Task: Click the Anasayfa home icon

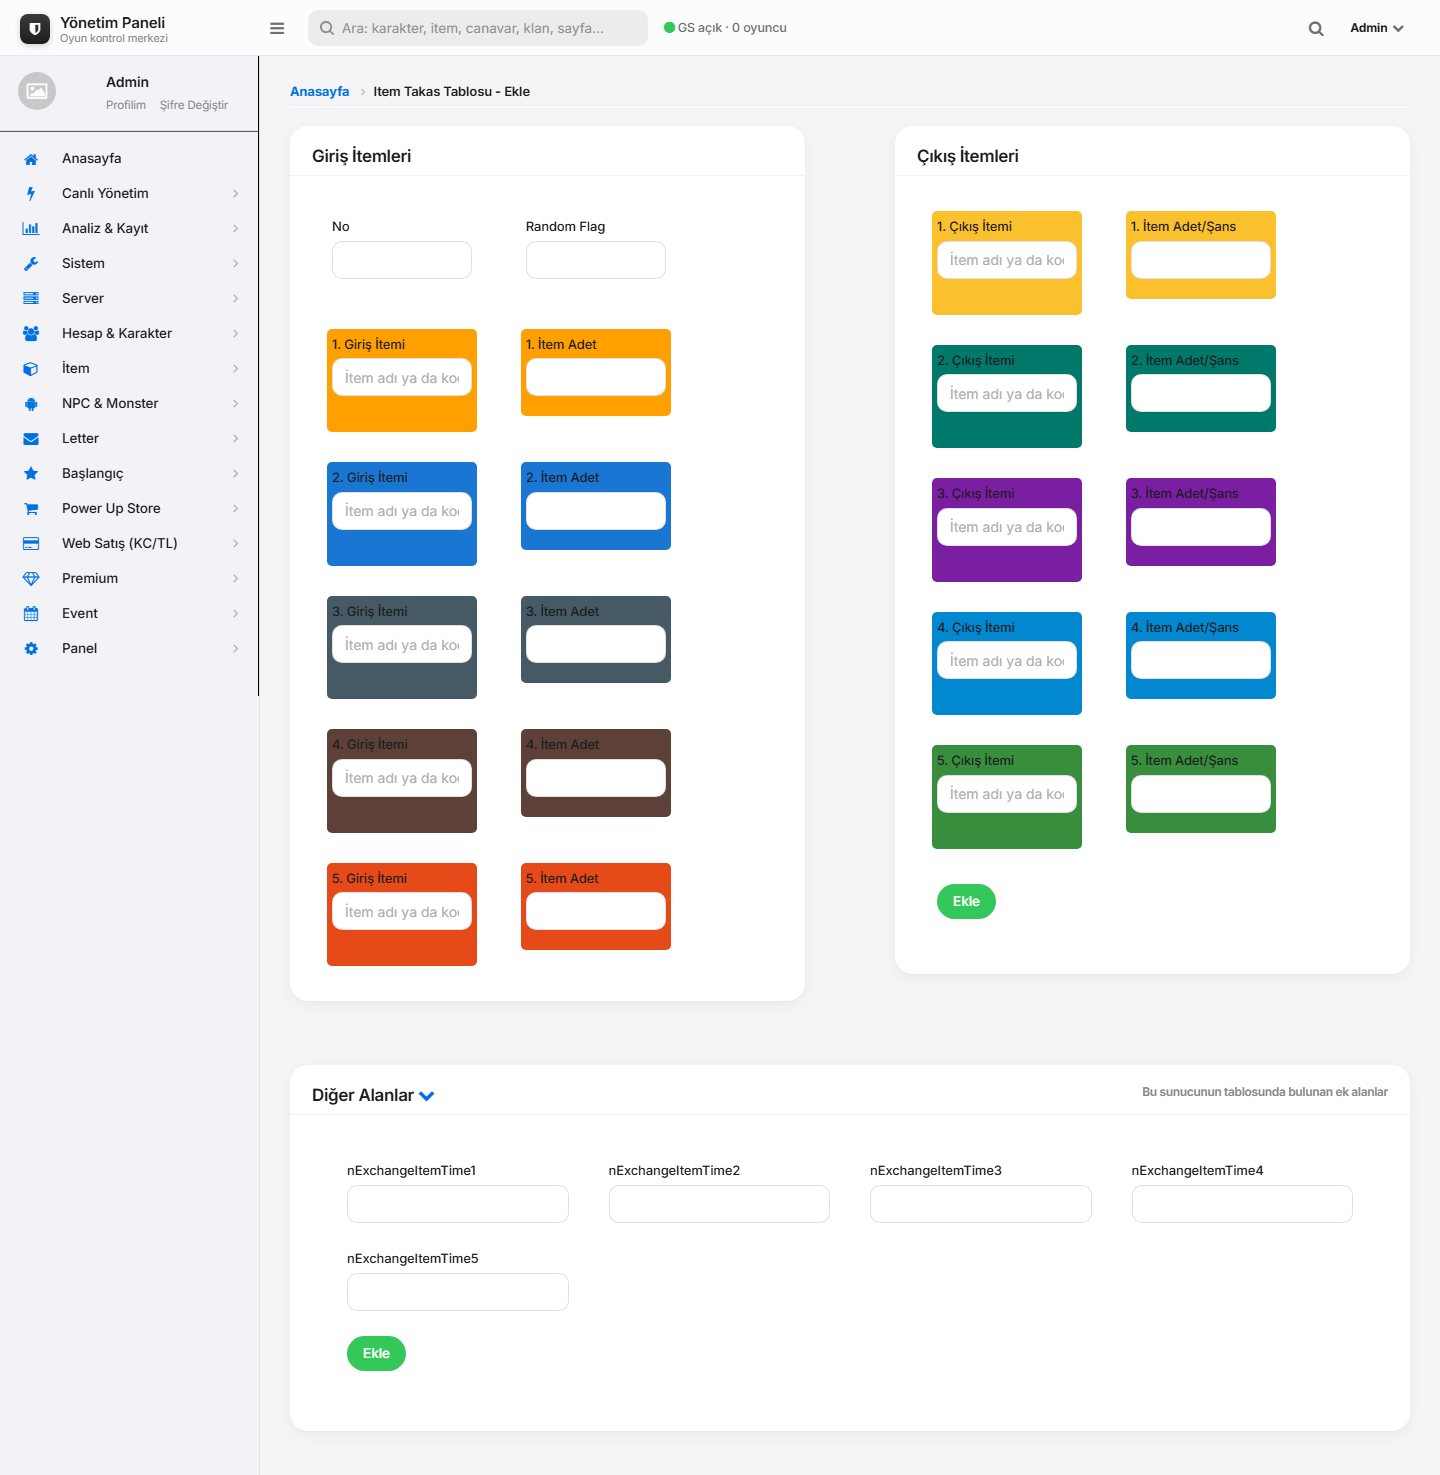Action: 31,159
